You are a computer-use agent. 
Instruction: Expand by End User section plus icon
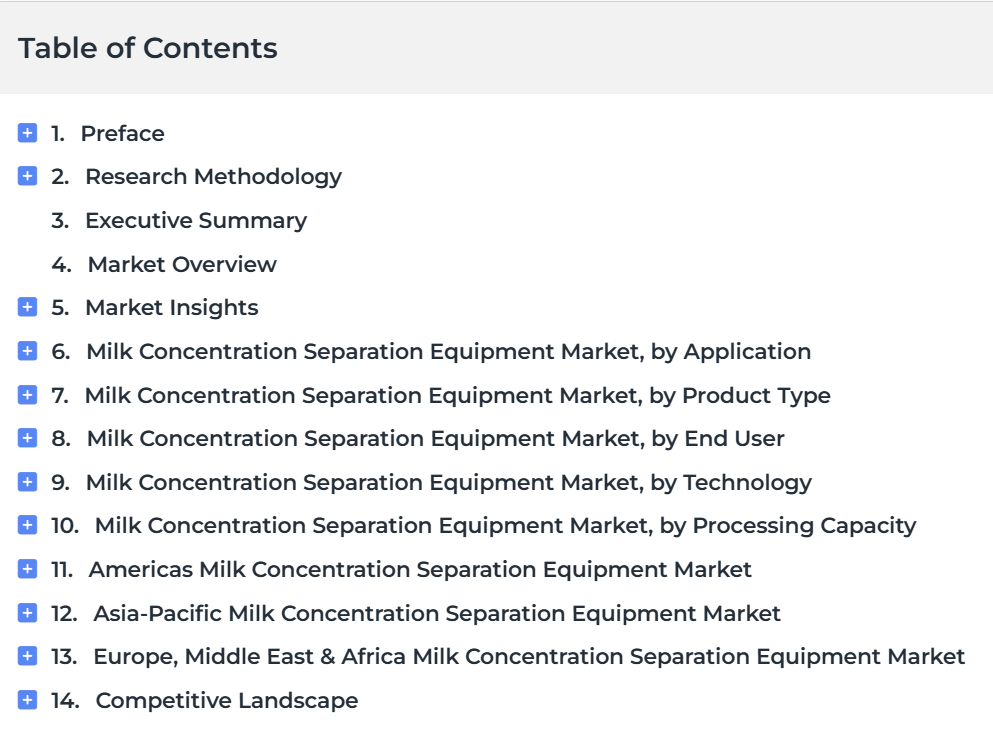[28, 438]
